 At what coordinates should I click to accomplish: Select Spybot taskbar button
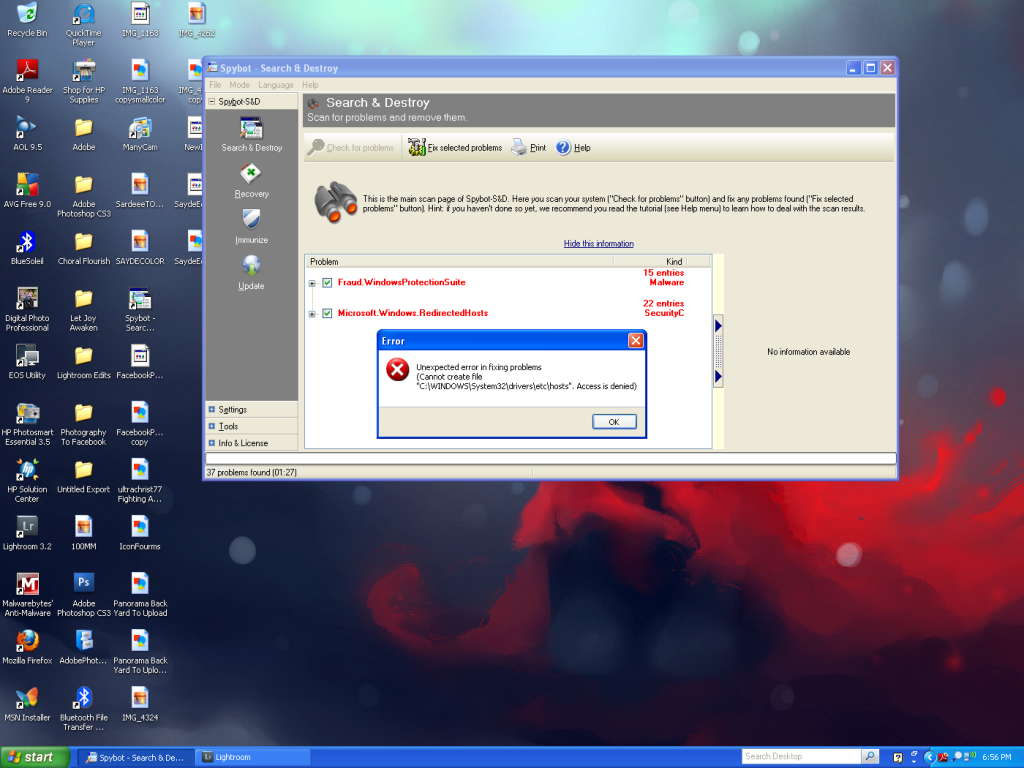137,757
